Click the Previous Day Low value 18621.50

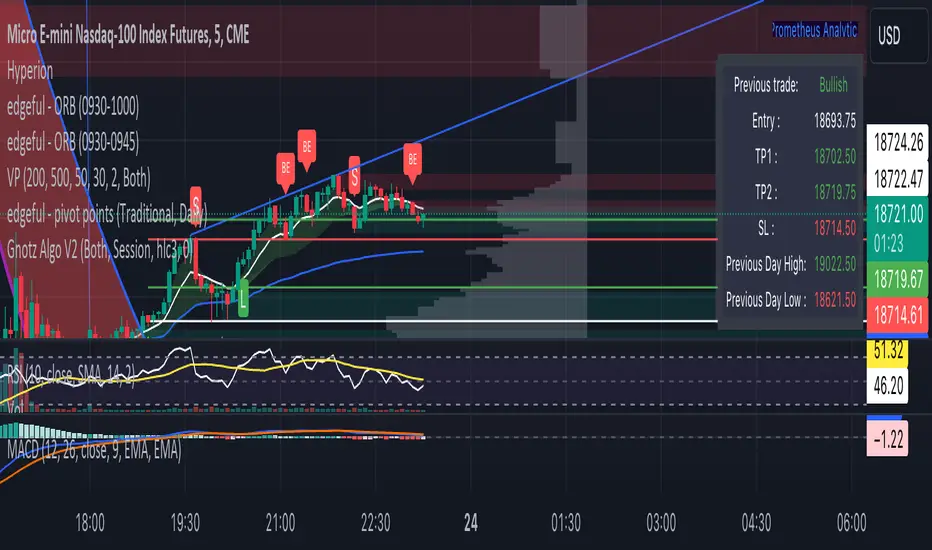[835, 299]
